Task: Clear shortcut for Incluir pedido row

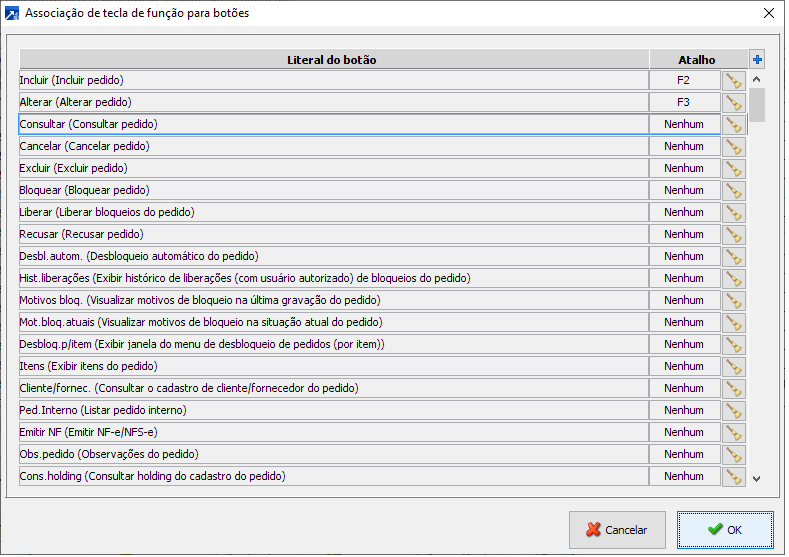Action: [734, 81]
